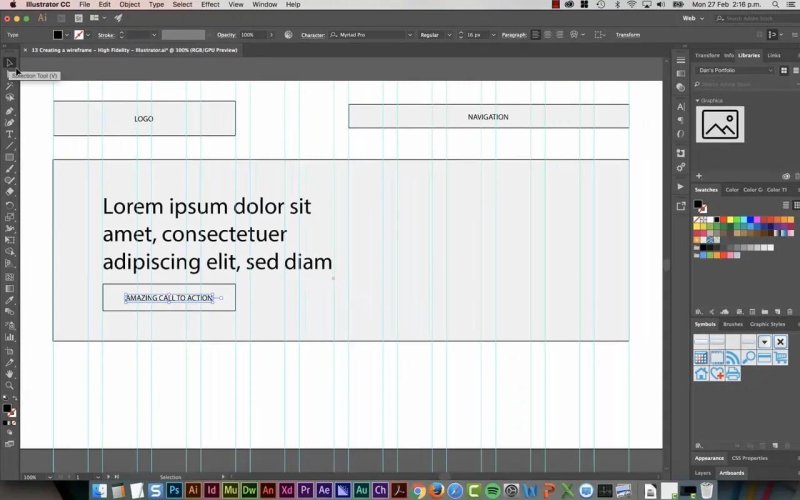Click the heart with plus symbol
800x500 pixels.
pyautogui.click(x=717, y=373)
